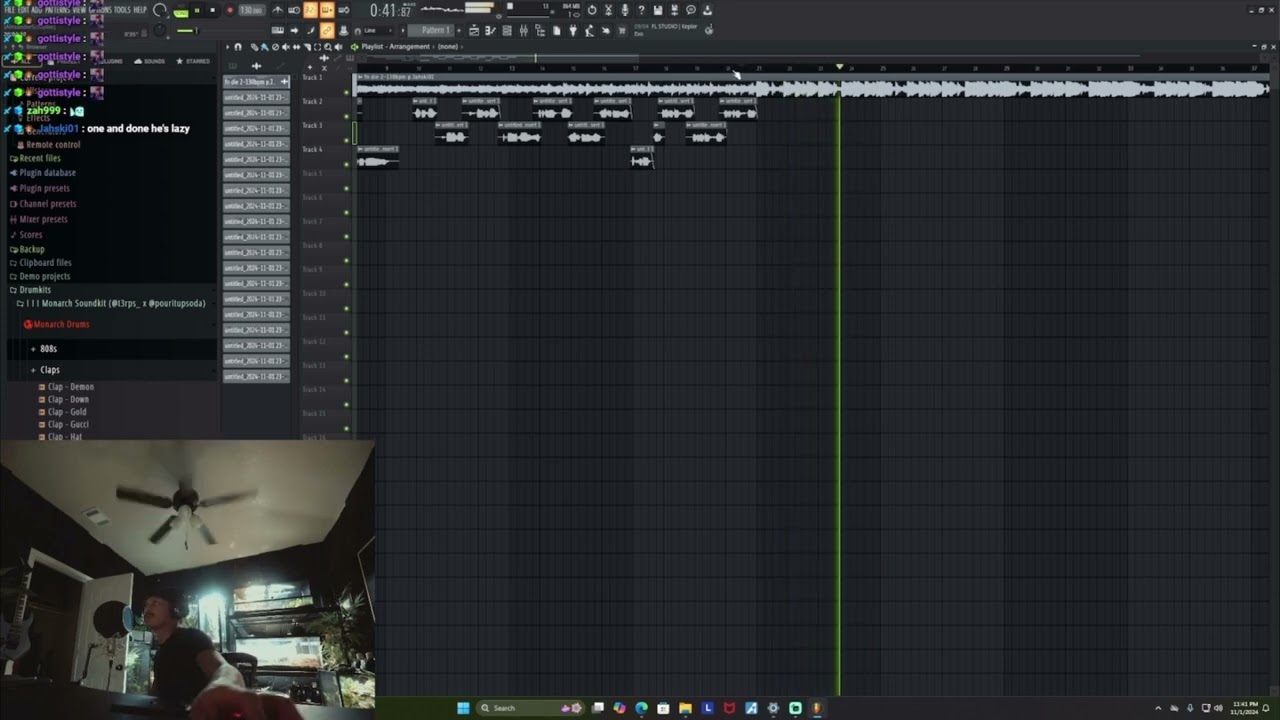This screenshot has height=720, width=1280.
Task: Open the Recent files browser folder
Action: click(35, 158)
